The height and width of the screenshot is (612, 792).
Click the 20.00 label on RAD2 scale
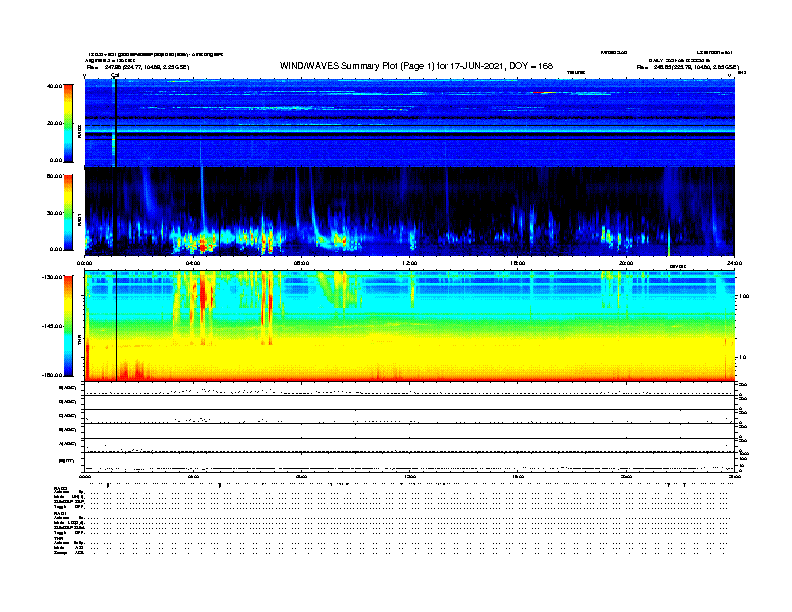54,123
